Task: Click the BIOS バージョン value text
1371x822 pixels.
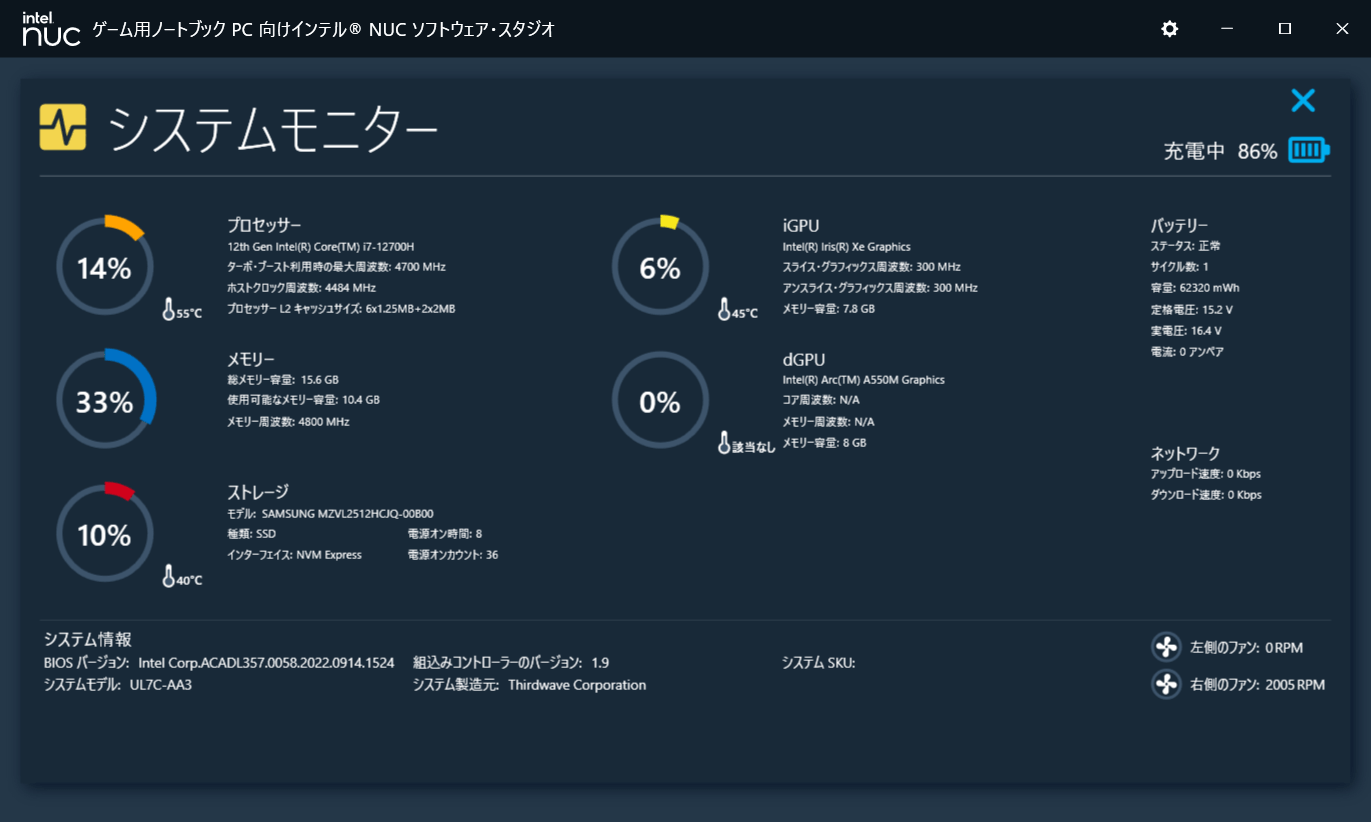Action: click(x=266, y=662)
